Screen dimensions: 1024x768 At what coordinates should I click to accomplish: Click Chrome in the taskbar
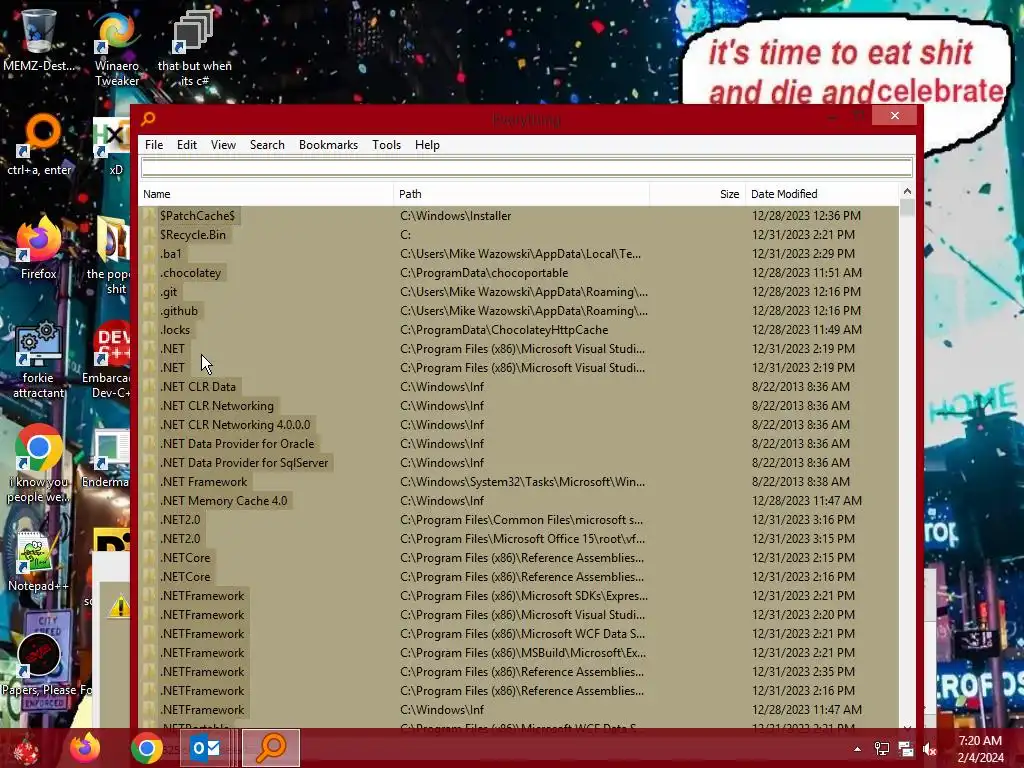pos(146,748)
